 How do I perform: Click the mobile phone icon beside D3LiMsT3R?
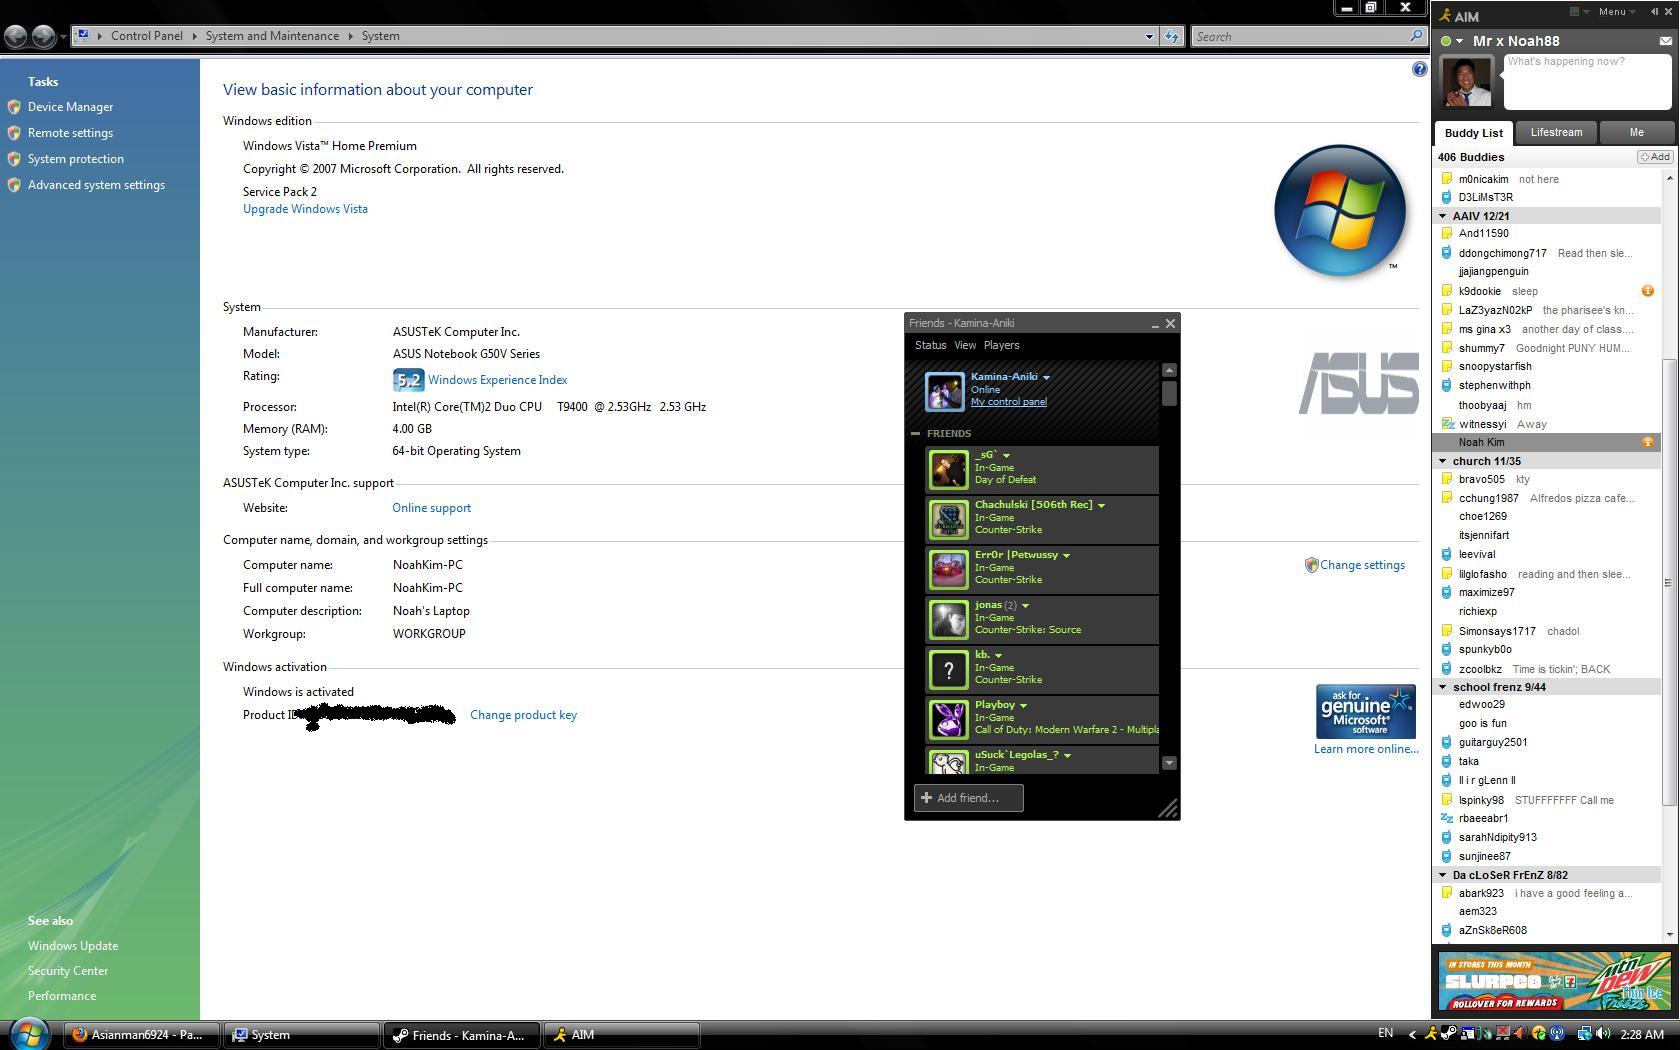point(1446,197)
